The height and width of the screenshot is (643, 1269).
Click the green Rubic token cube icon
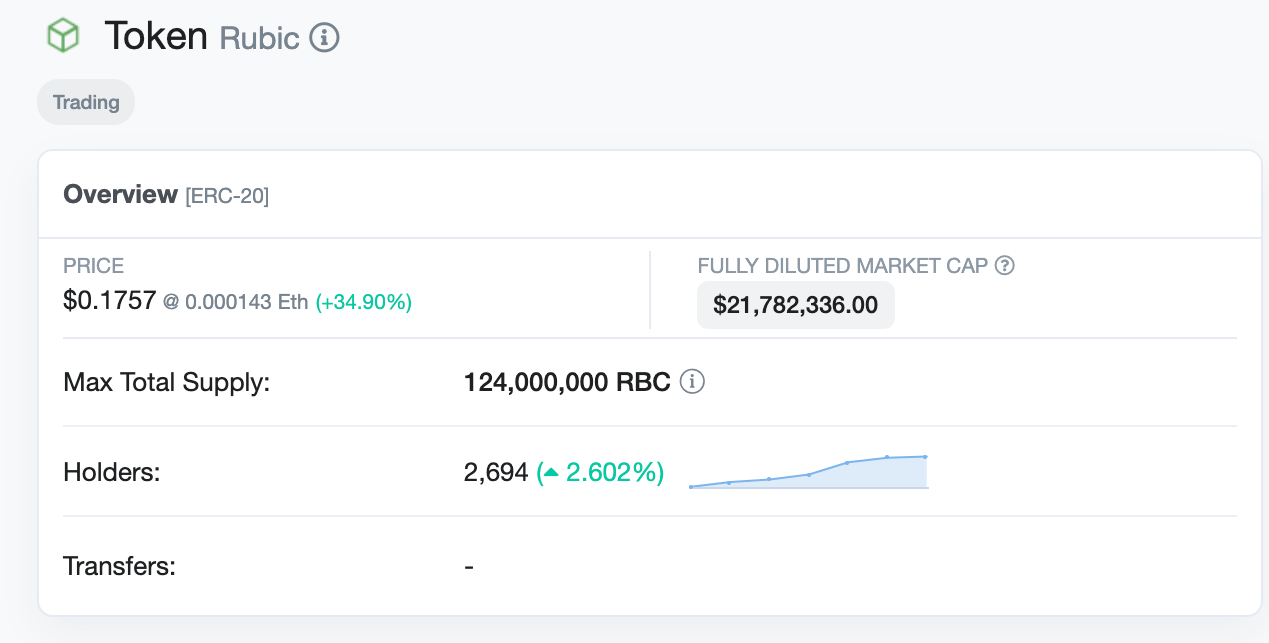[x=63, y=36]
